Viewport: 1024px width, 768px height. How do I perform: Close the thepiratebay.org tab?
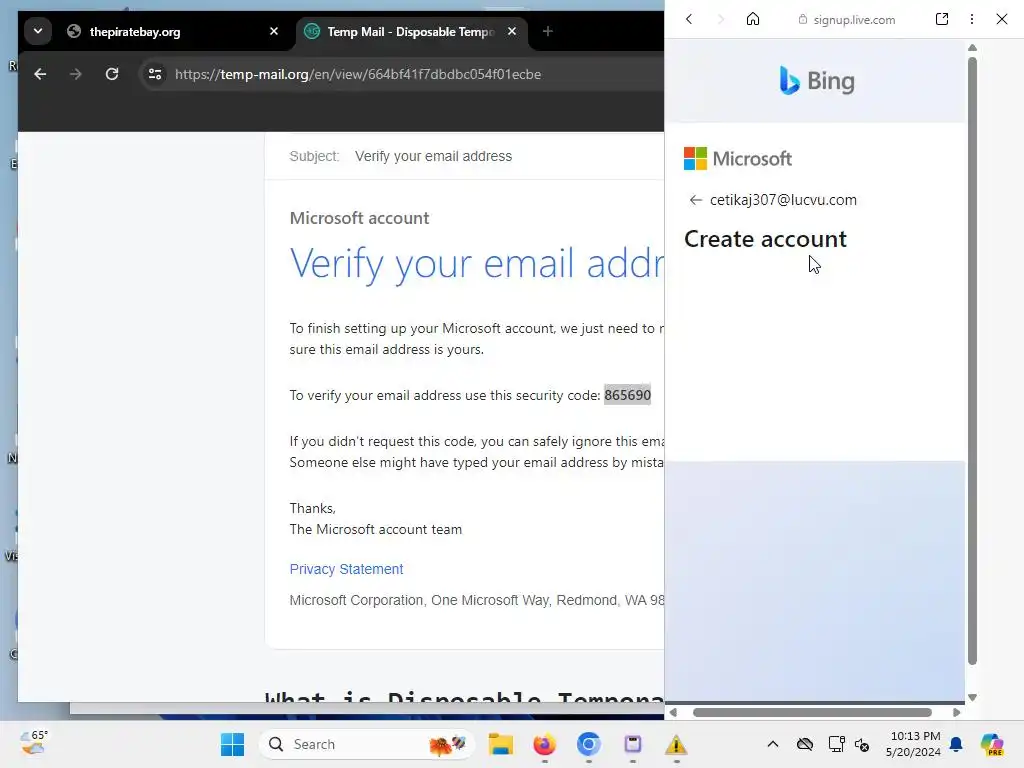274,31
